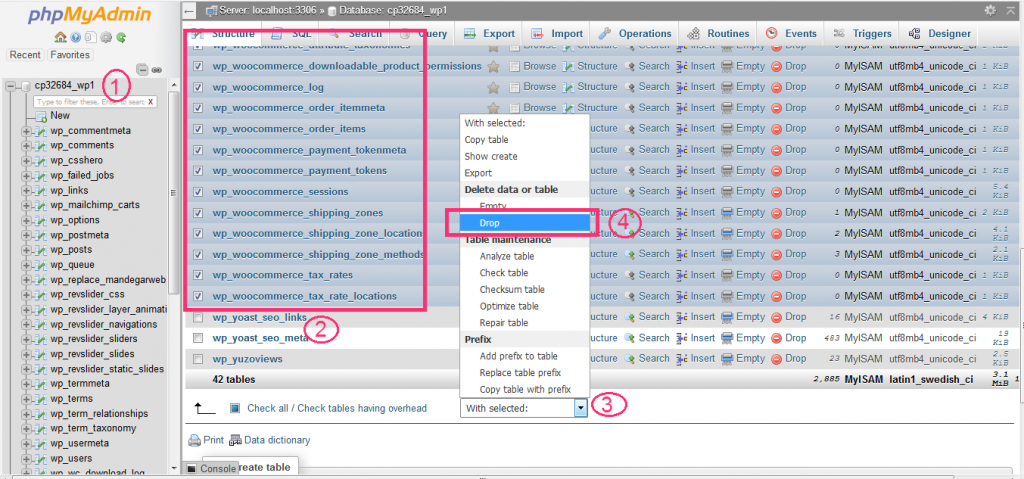
Task: Drop the wp_yoast_seo_links row
Action: pos(789,317)
